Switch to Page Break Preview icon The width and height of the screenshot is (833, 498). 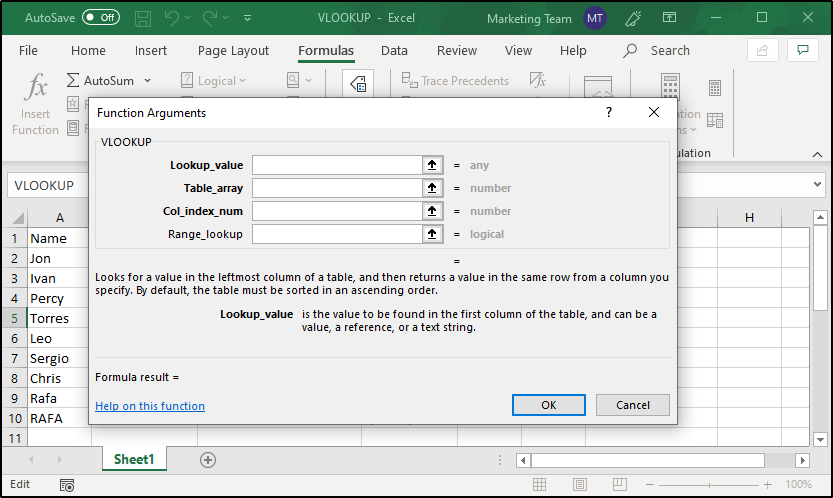[x=619, y=485]
